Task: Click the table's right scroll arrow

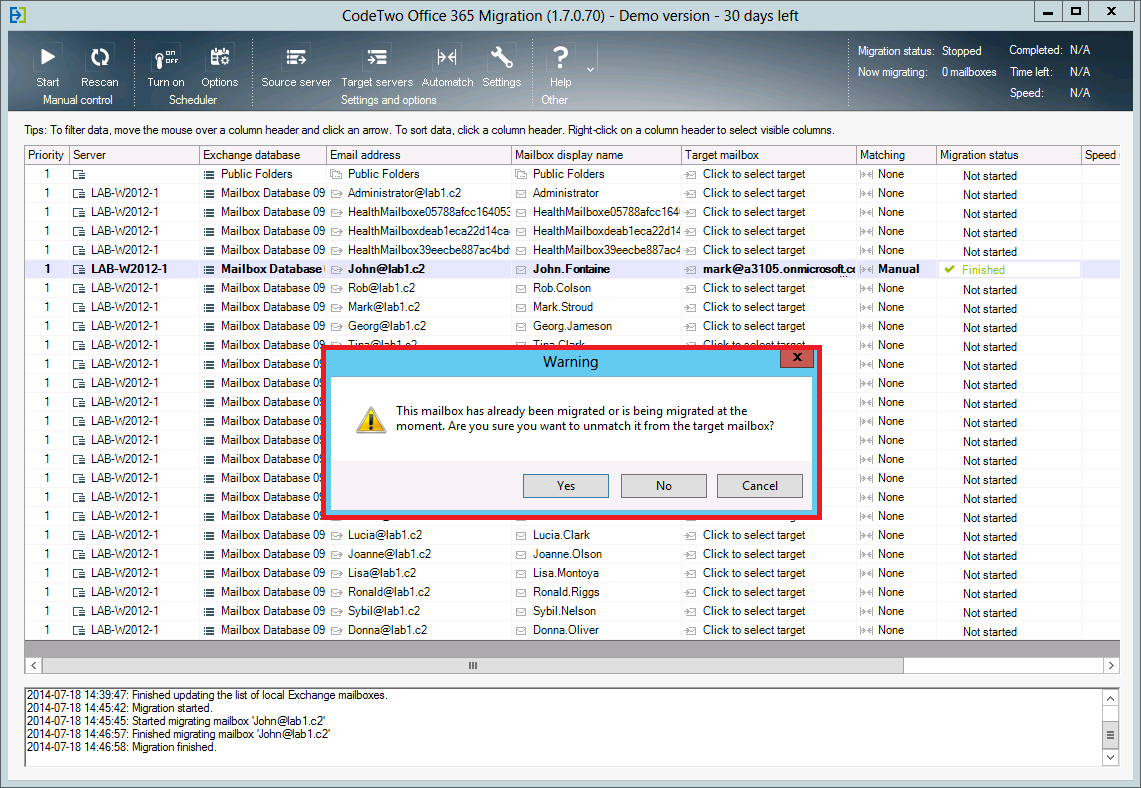Action: (x=1110, y=665)
